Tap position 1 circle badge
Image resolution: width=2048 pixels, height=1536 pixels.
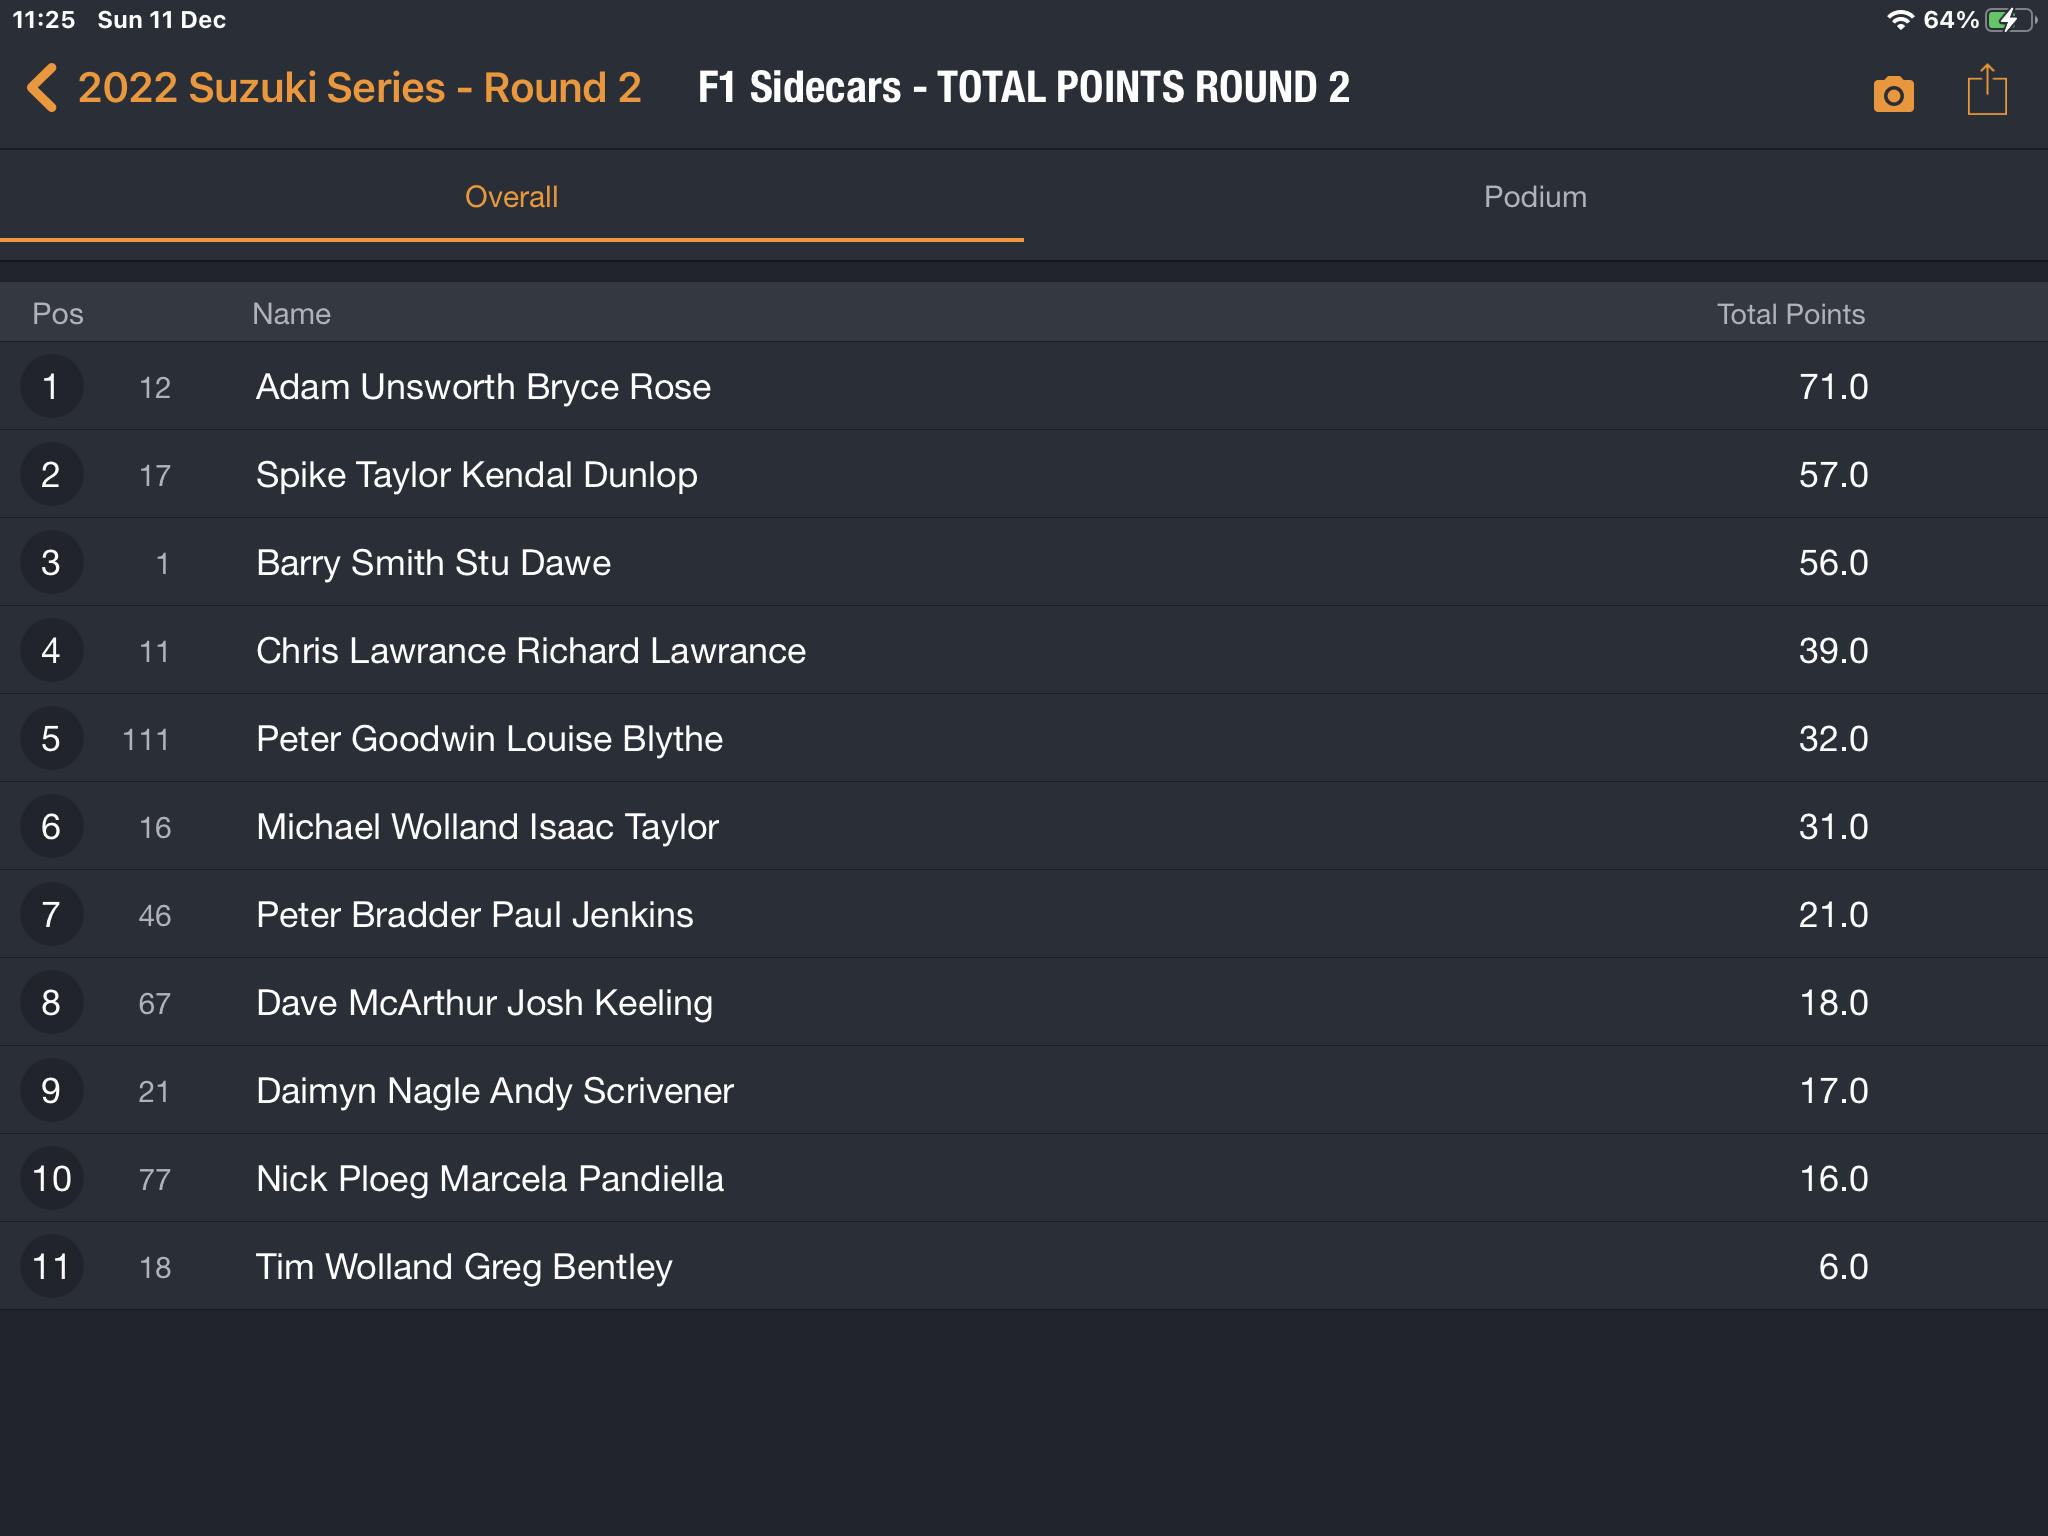(51, 387)
